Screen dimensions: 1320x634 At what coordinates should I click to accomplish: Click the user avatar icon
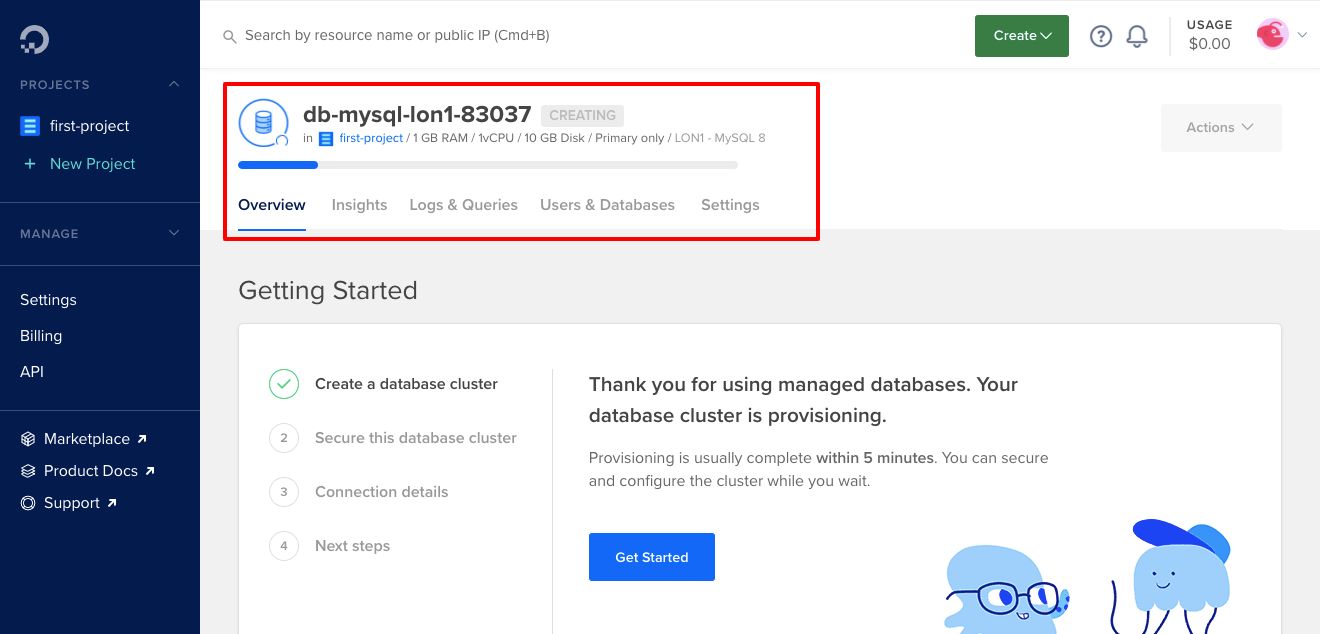pos(1271,35)
